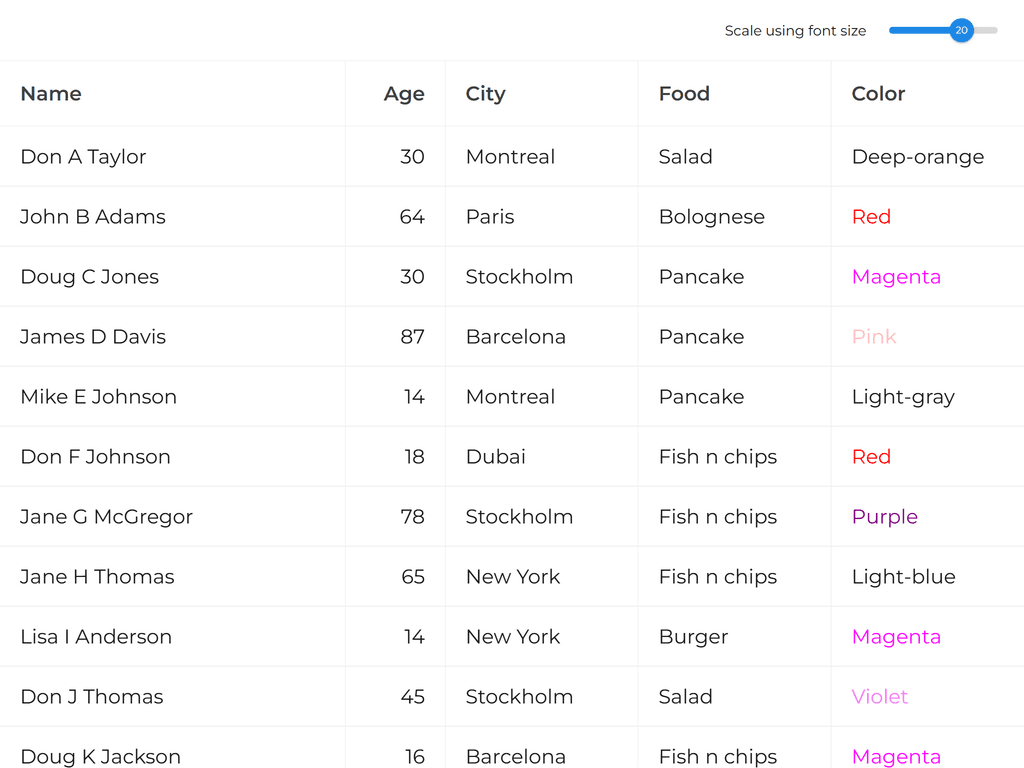This screenshot has height=768, width=1024.
Task: Sort by the Age column header
Action: [x=404, y=94]
